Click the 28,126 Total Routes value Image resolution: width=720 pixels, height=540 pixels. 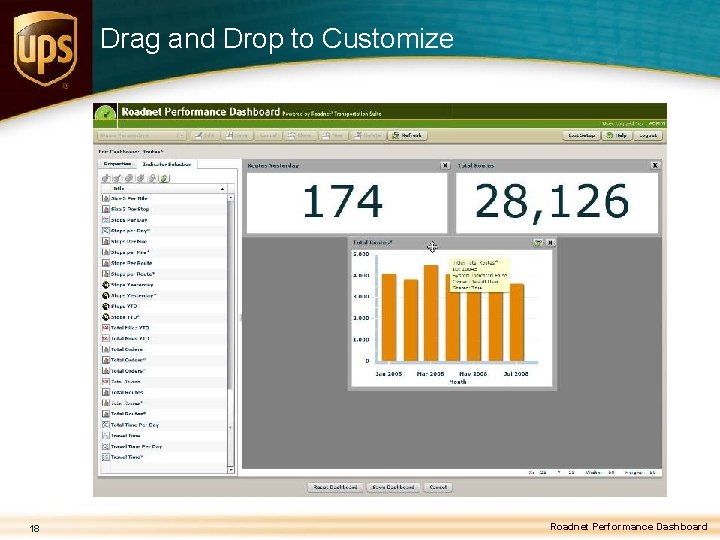[x=552, y=202]
